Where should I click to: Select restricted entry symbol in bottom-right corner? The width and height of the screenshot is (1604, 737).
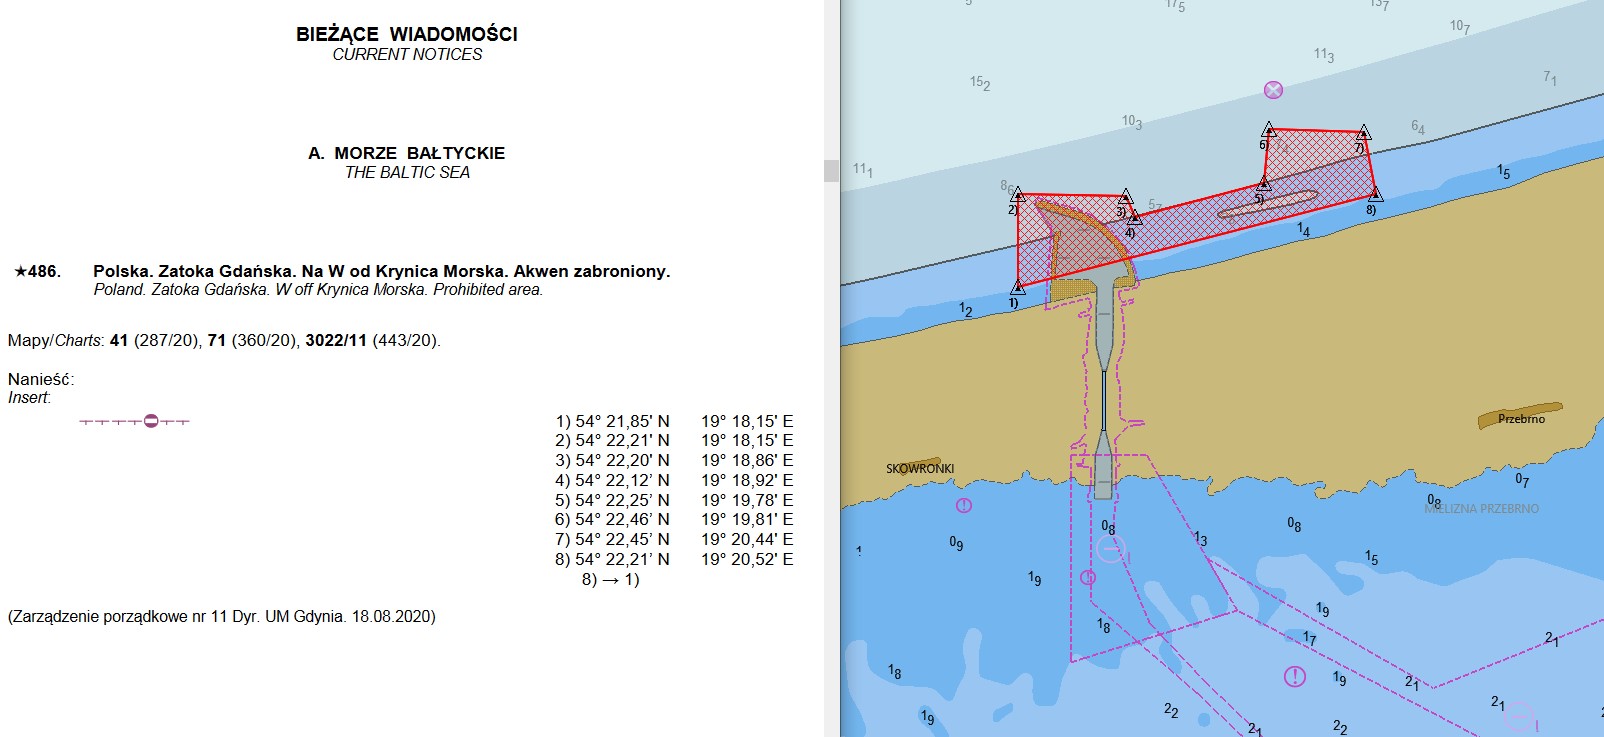pos(1520,717)
